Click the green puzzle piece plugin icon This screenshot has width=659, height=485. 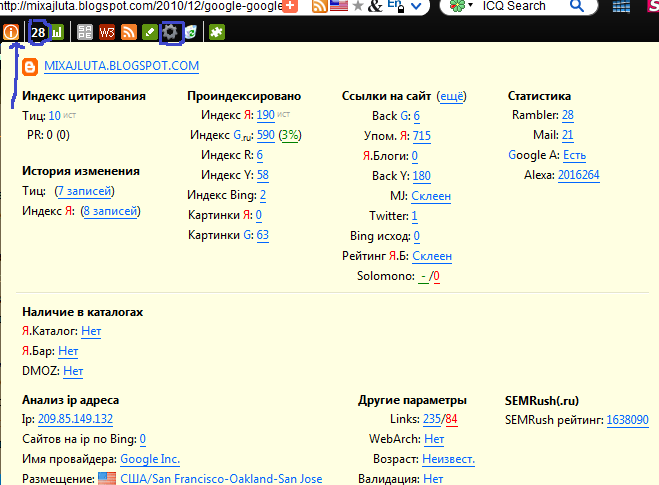coord(217,32)
